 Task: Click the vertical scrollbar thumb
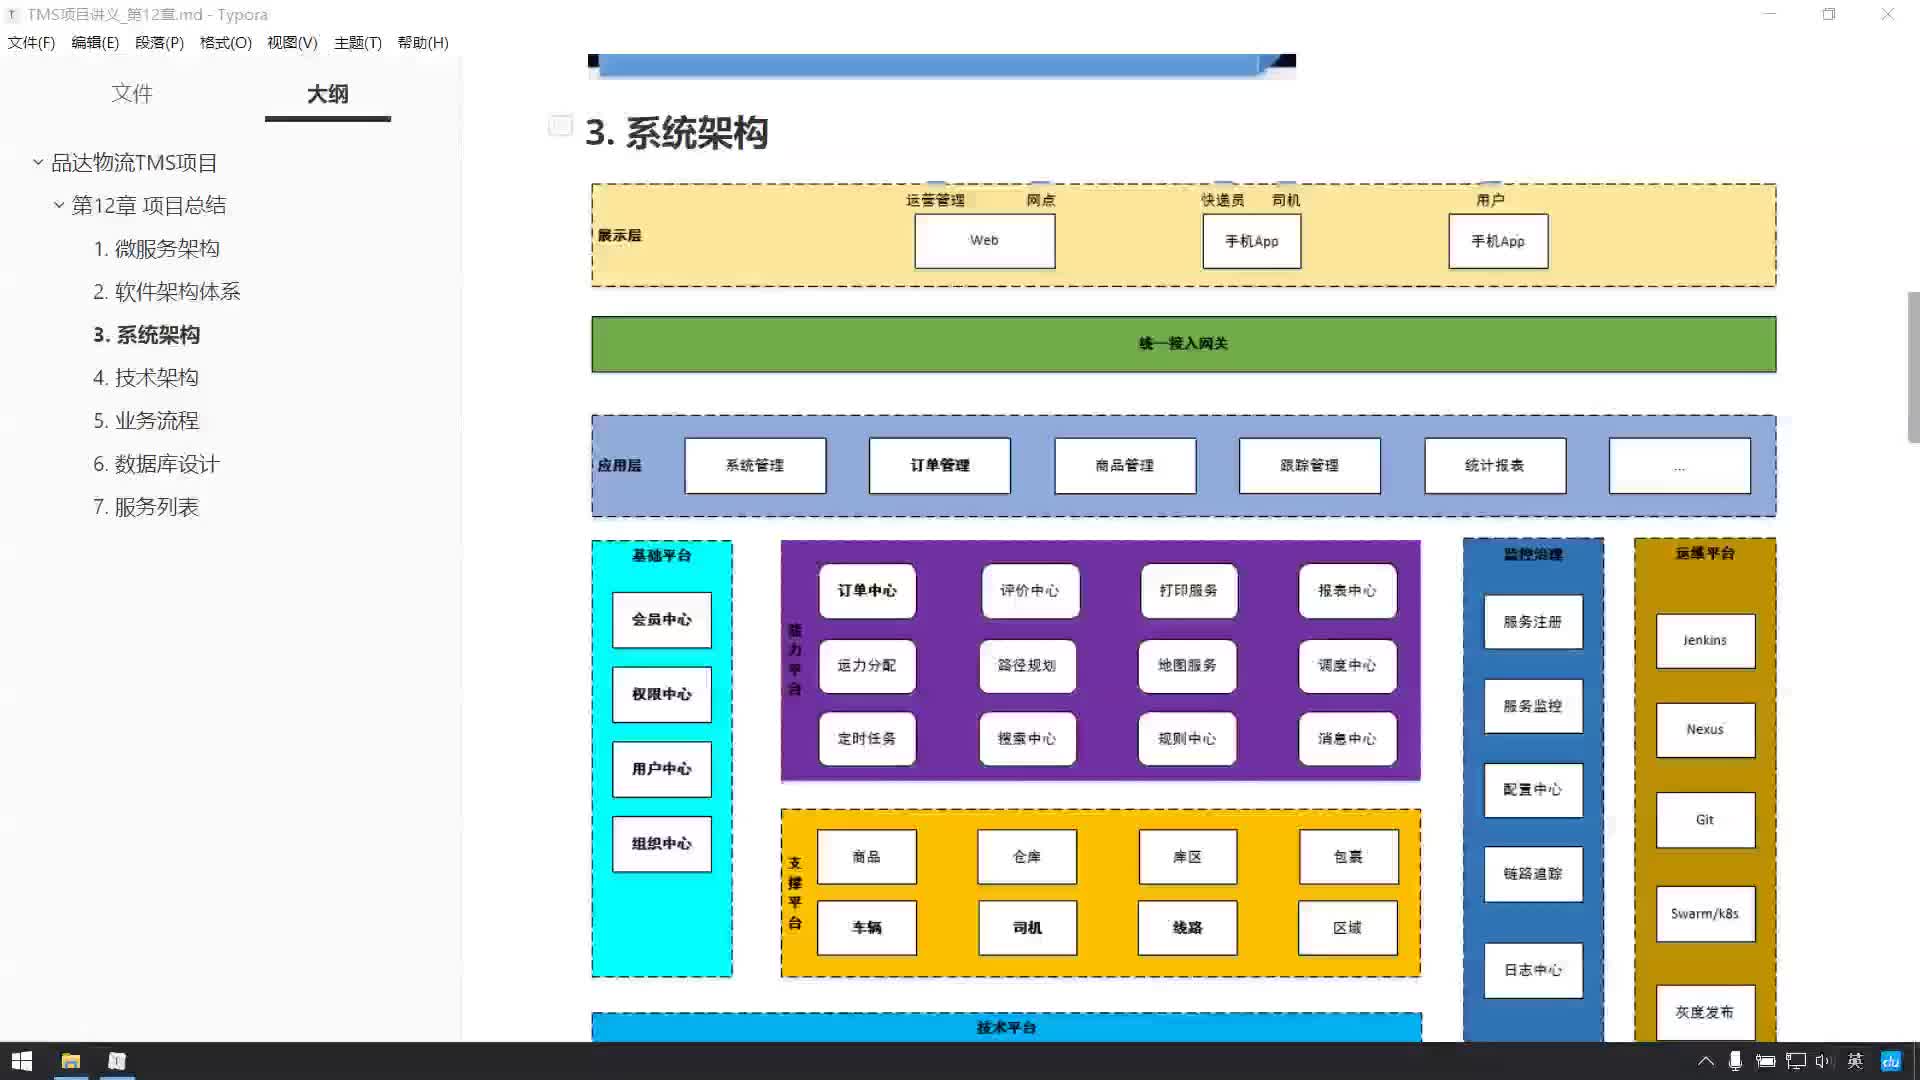(1913, 366)
